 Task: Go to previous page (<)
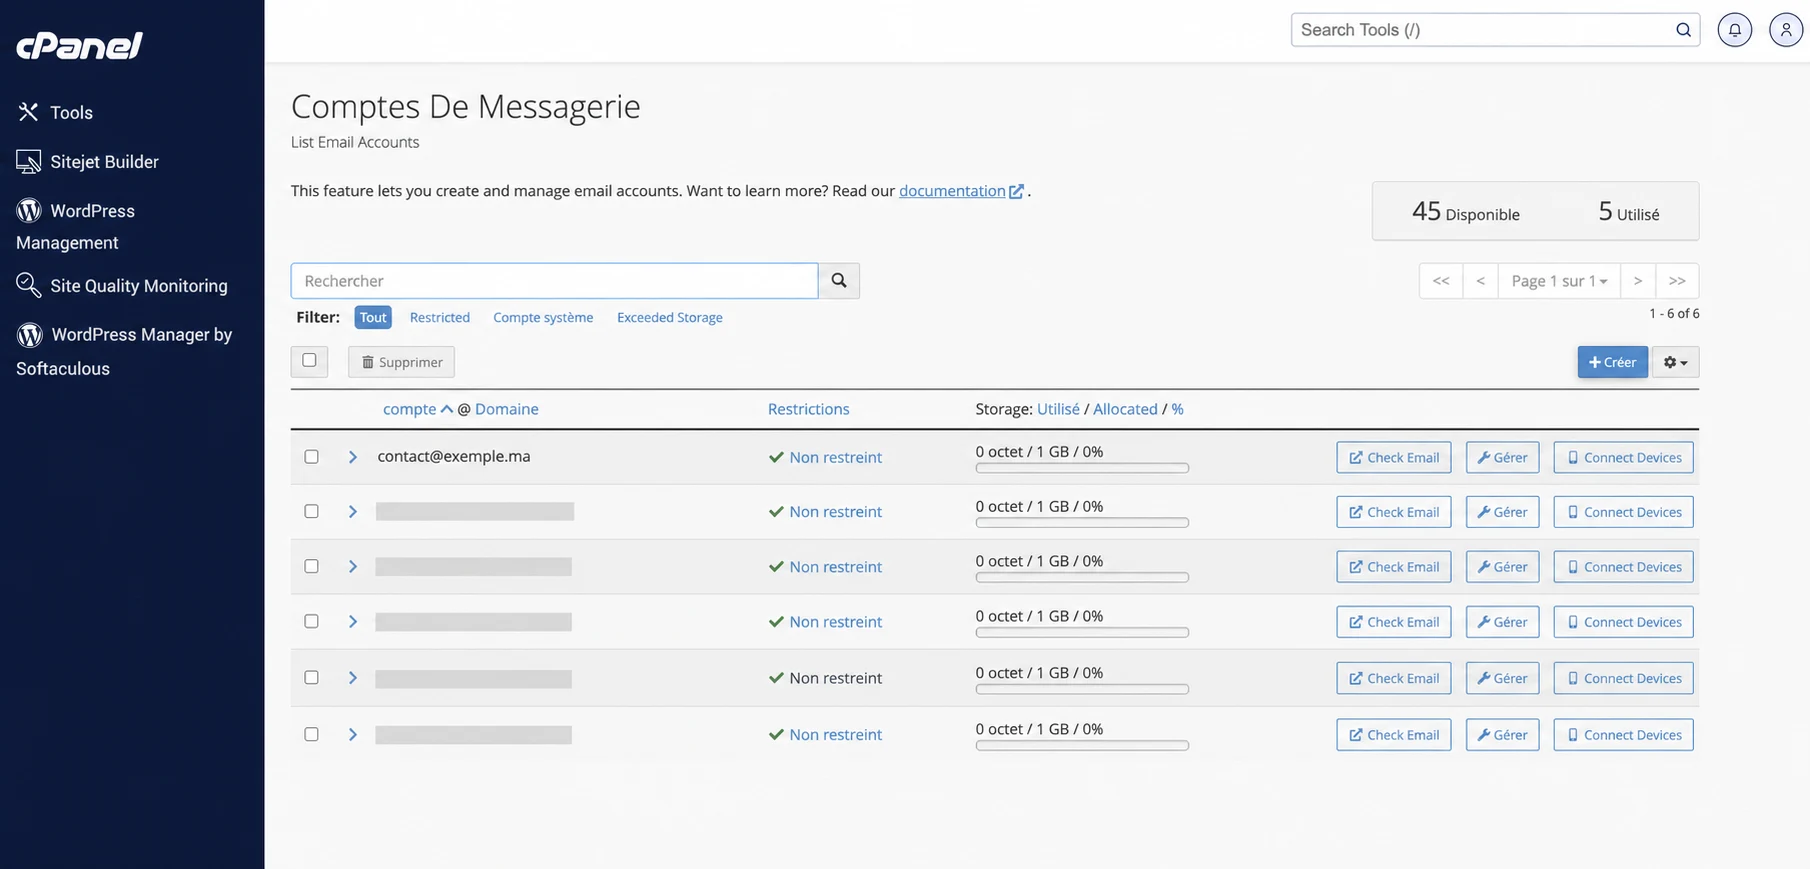click(1480, 281)
